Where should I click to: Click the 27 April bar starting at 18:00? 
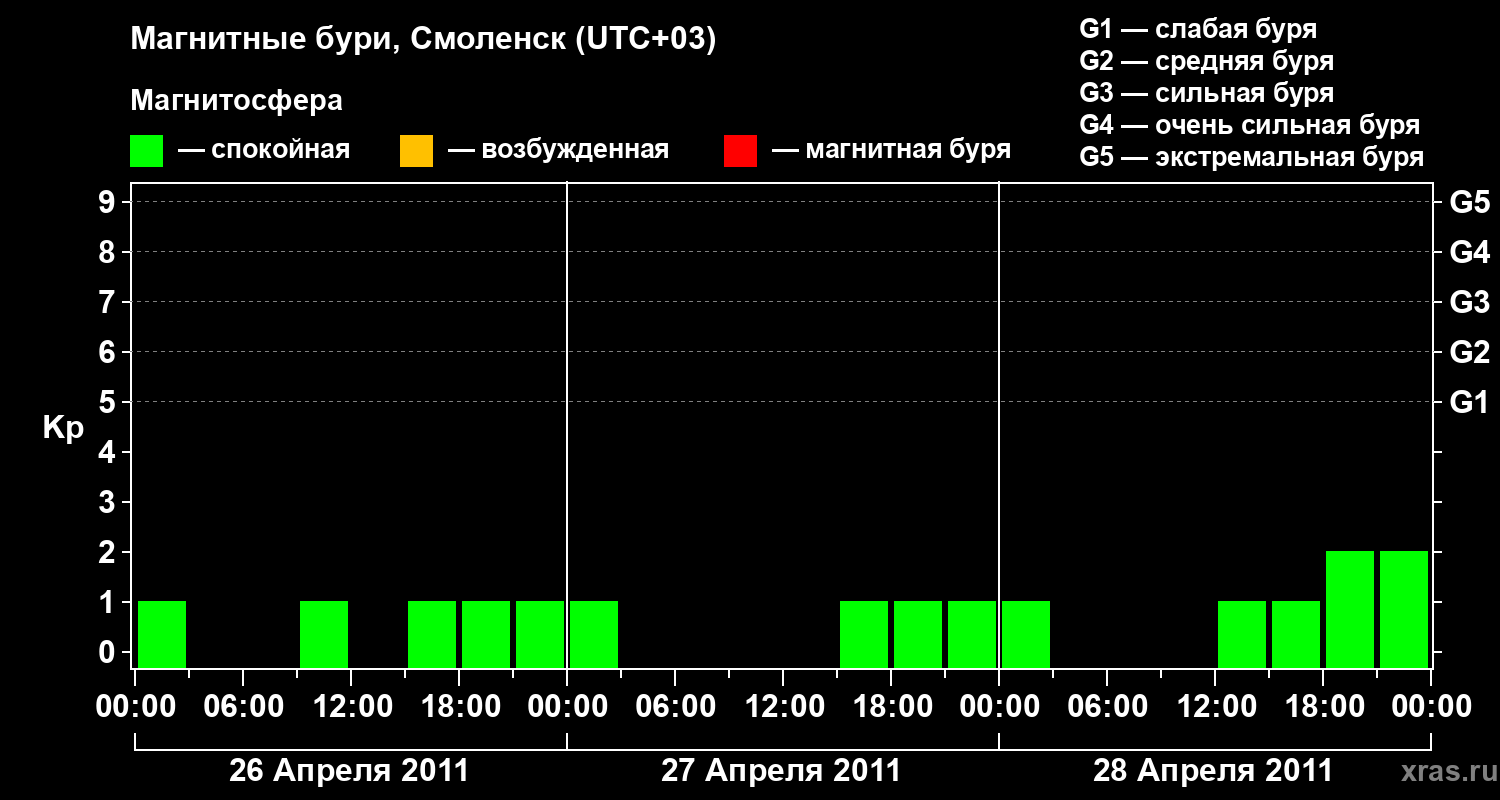918,634
